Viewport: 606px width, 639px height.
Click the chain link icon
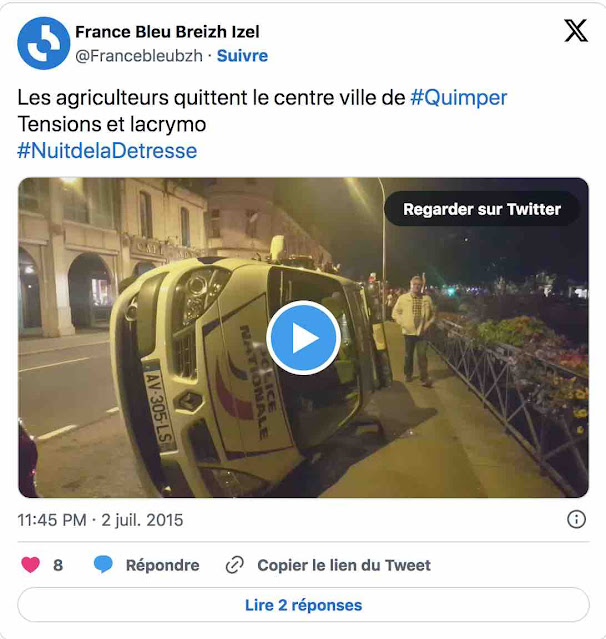(235, 565)
